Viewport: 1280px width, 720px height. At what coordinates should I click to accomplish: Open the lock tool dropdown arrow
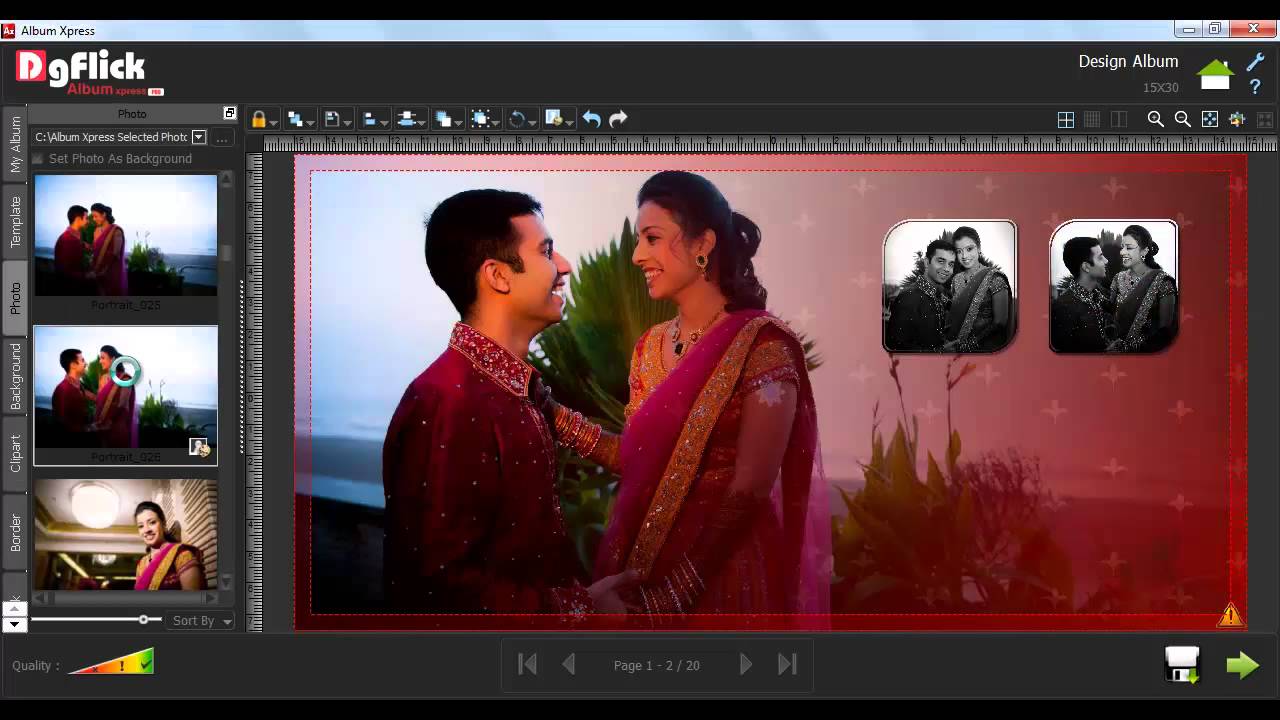click(273, 122)
